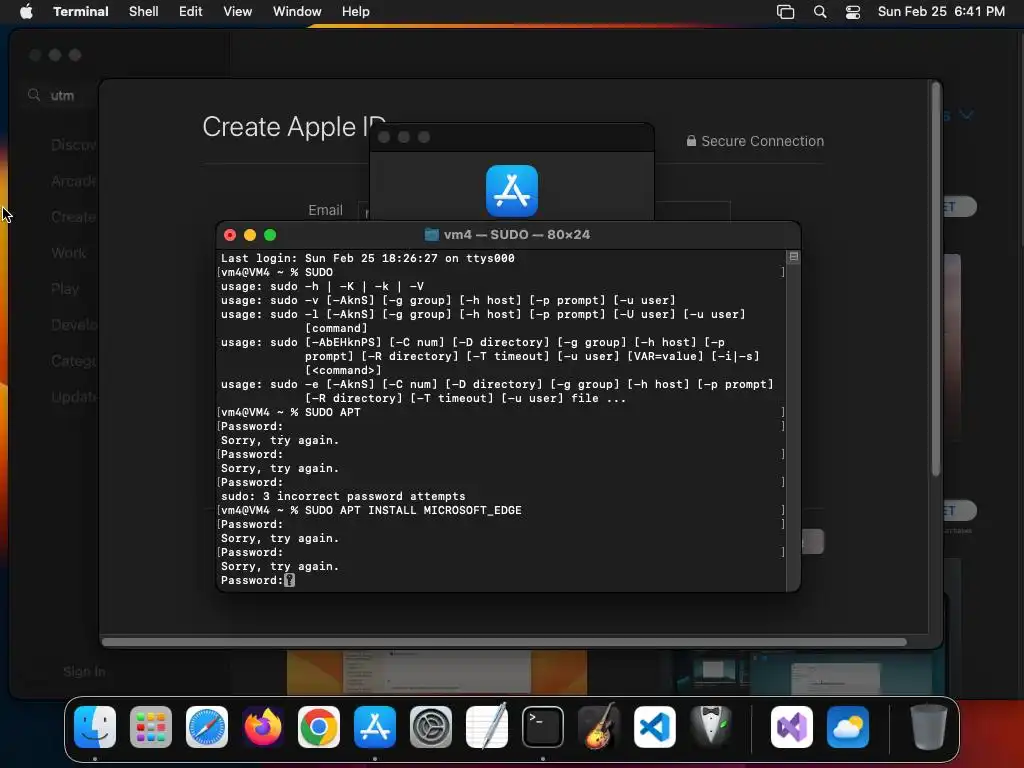Open the Edit menu
Screen dimensions: 1024x768
[191, 12]
